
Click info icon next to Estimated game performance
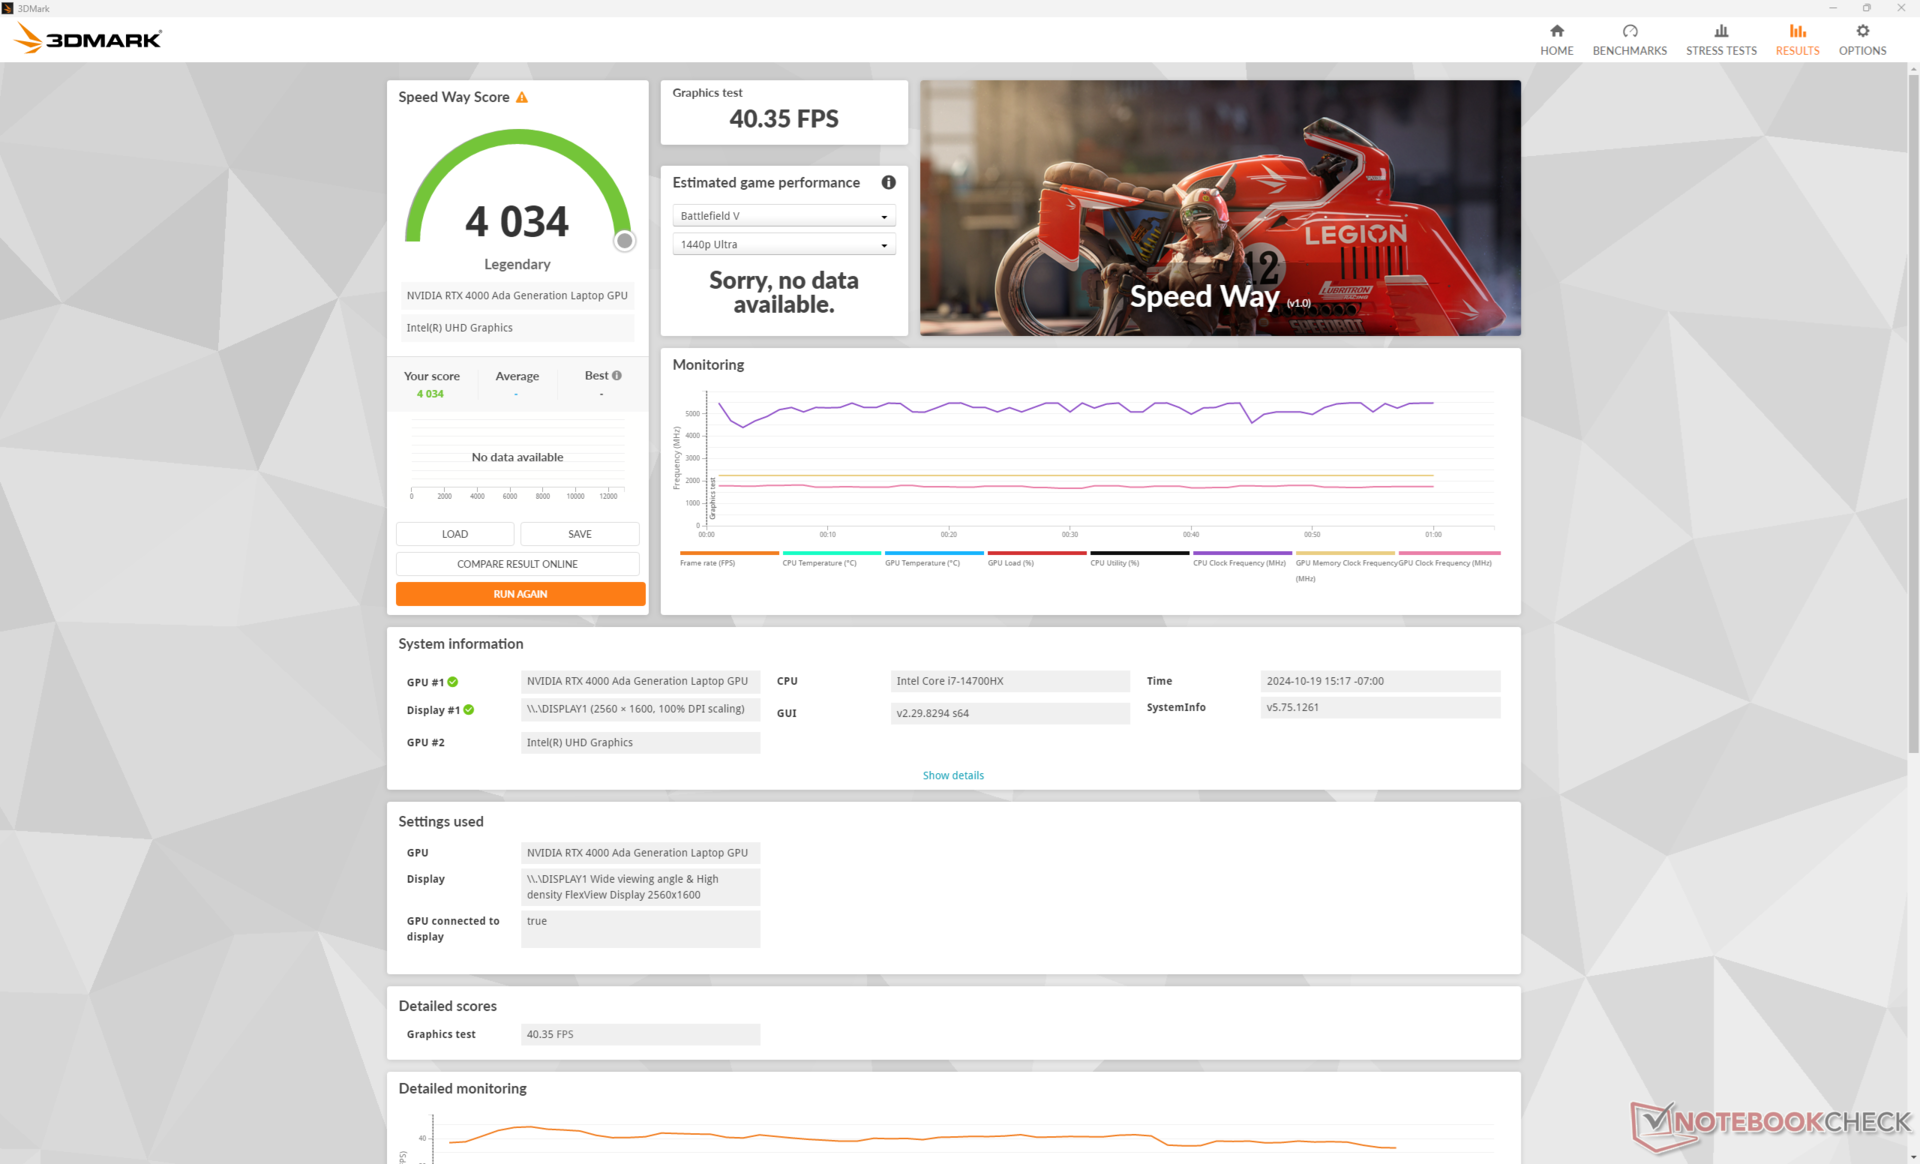(888, 182)
